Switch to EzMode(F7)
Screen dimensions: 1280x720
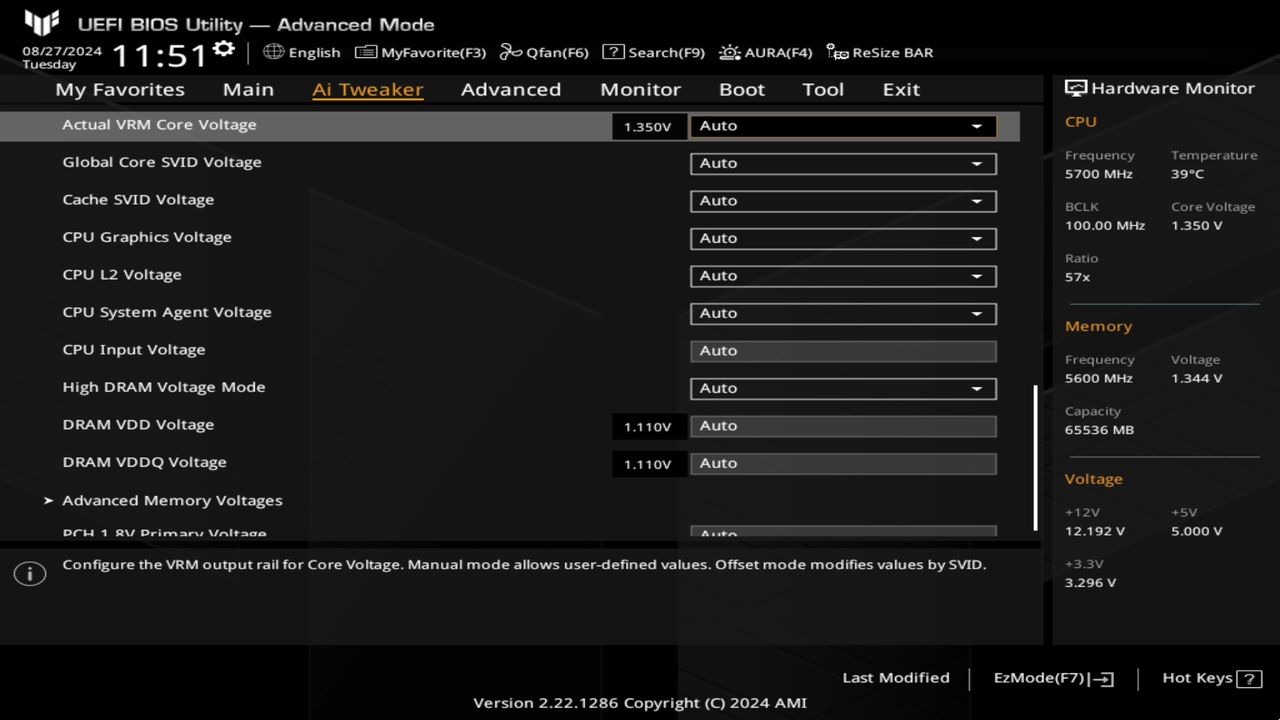click(1053, 678)
